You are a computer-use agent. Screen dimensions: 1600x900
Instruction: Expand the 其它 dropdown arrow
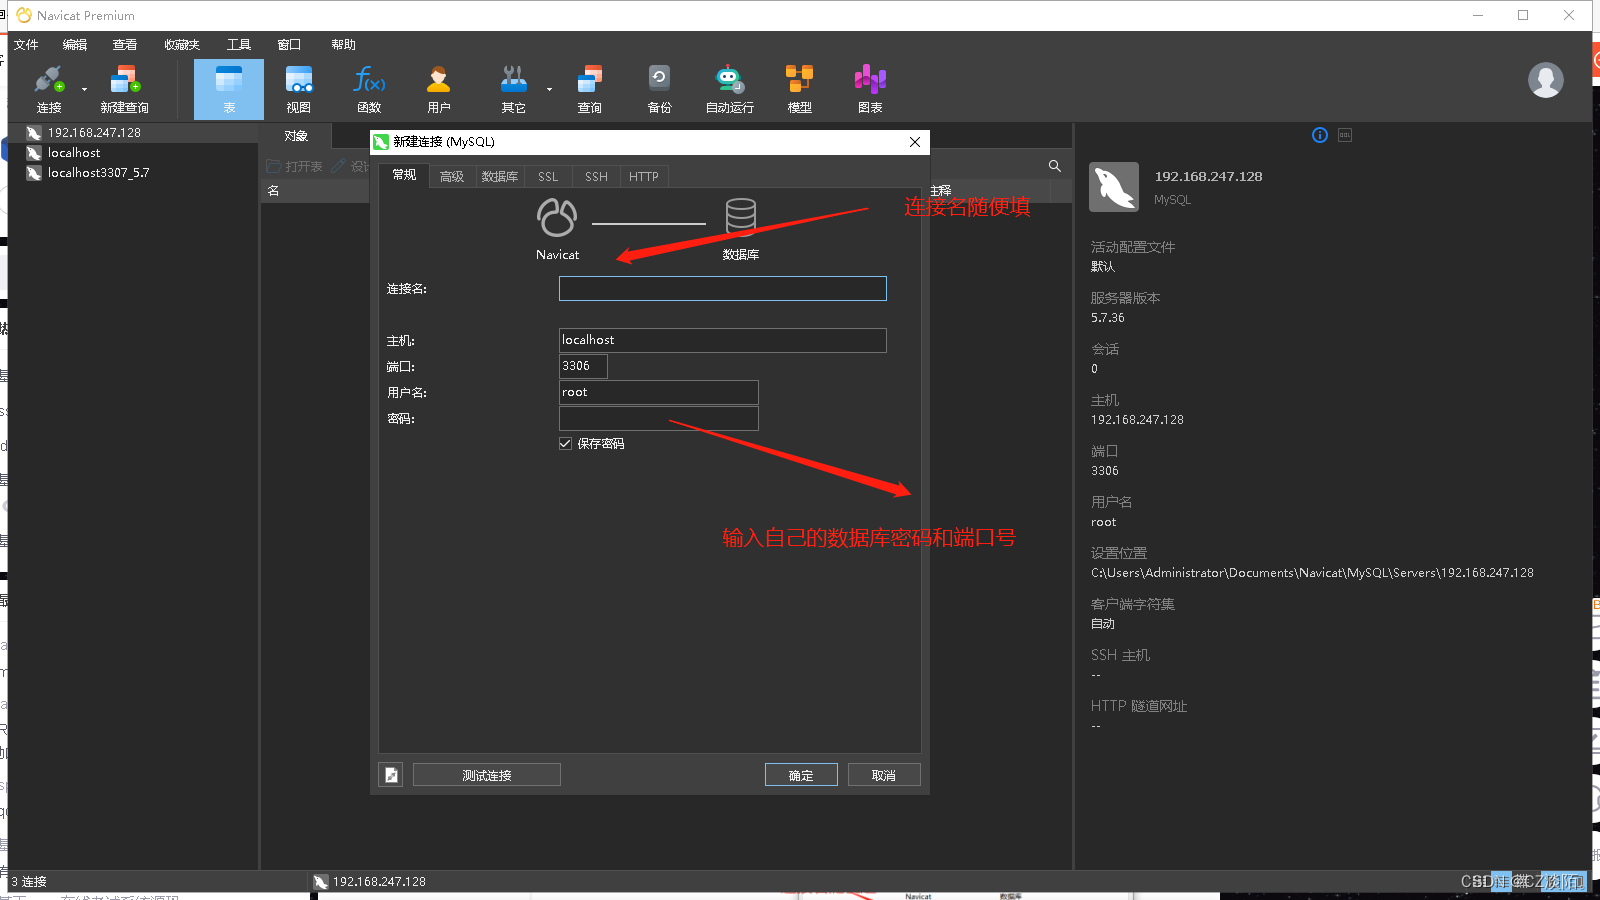coord(549,89)
